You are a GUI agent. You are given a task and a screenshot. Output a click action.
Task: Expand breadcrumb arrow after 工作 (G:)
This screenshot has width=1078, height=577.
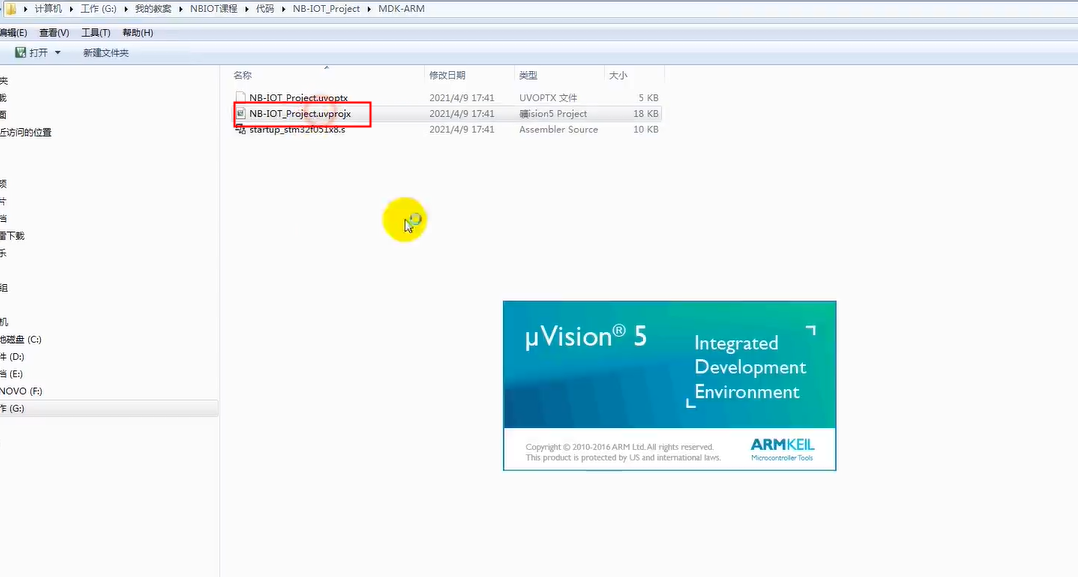[126, 9]
